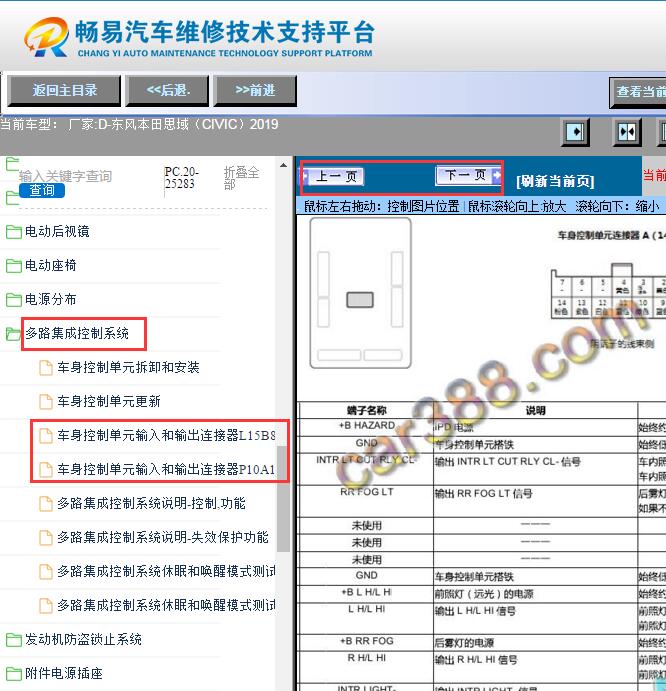Image resolution: width=666 pixels, height=691 pixels.
Task: Click the 说明 column header
Action: click(x=536, y=410)
